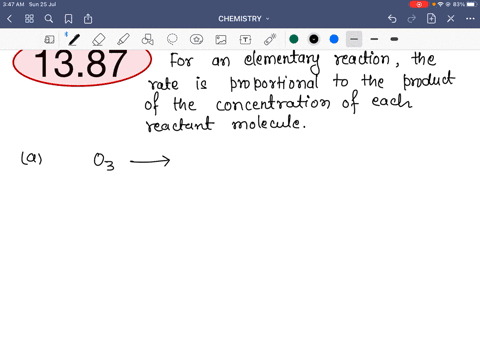The height and width of the screenshot is (360, 480).
Task: Select the thick stroke width
Action: (x=394, y=39)
